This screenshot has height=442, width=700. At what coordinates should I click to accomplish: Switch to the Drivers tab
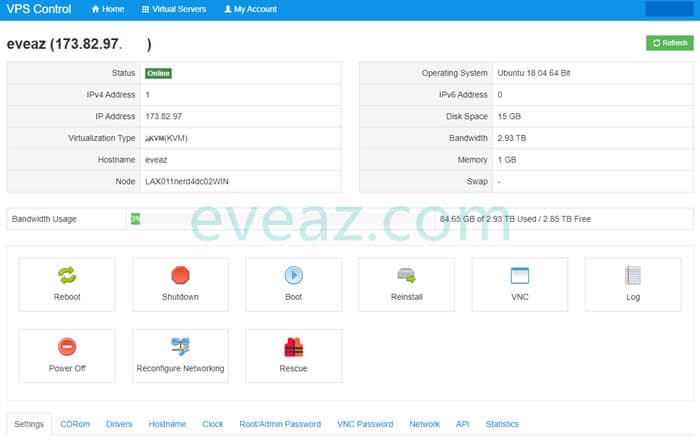[x=119, y=424]
